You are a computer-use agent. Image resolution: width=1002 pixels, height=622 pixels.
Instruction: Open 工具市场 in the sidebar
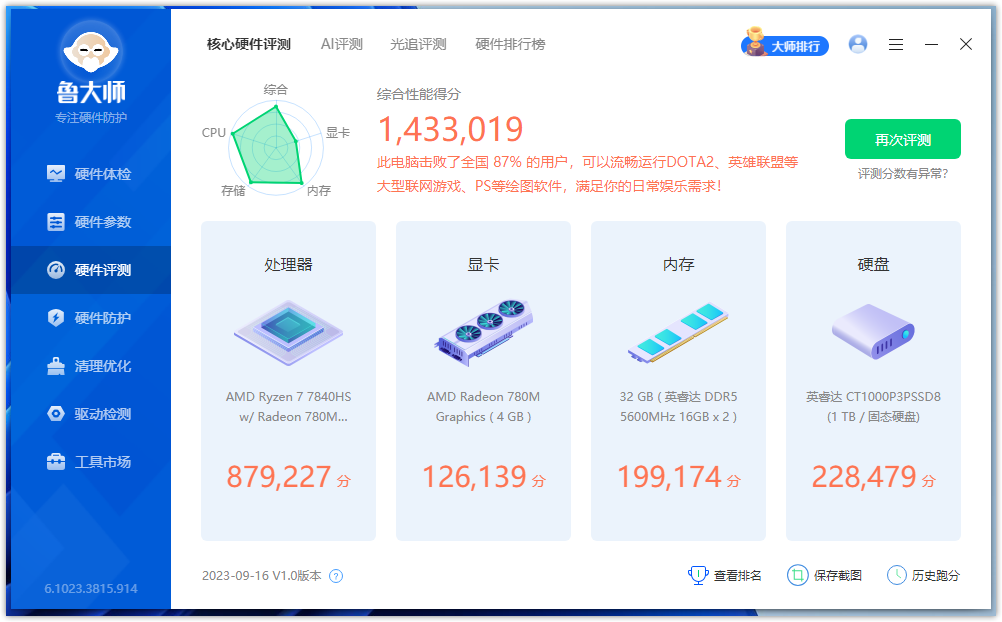pyautogui.click(x=89, y=462)
